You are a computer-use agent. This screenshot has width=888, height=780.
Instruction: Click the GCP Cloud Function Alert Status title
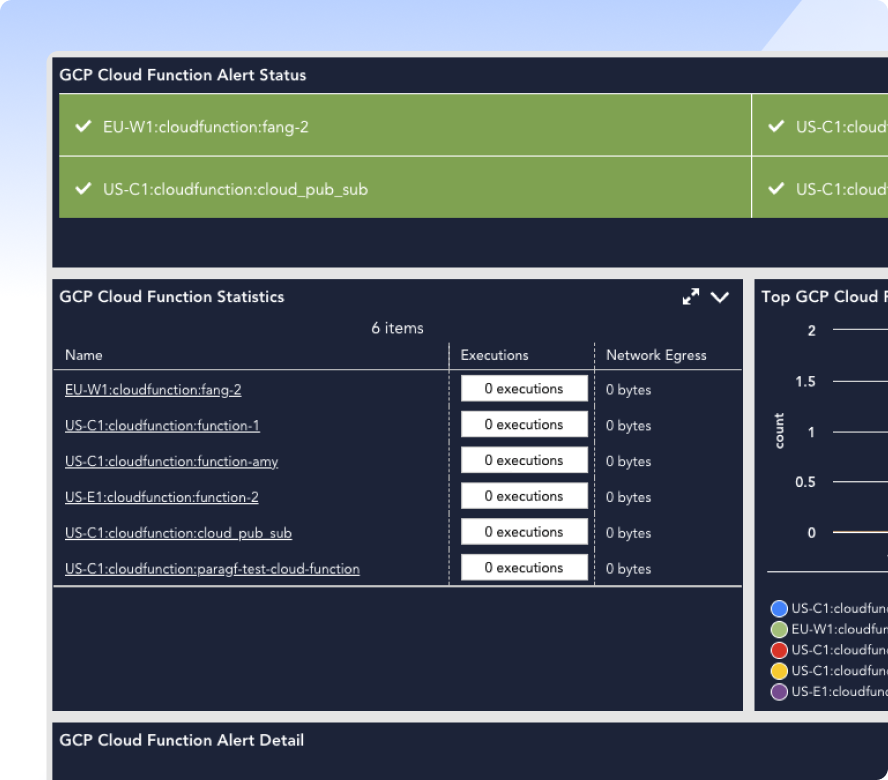pyautogui.click(x=182, y=75)
